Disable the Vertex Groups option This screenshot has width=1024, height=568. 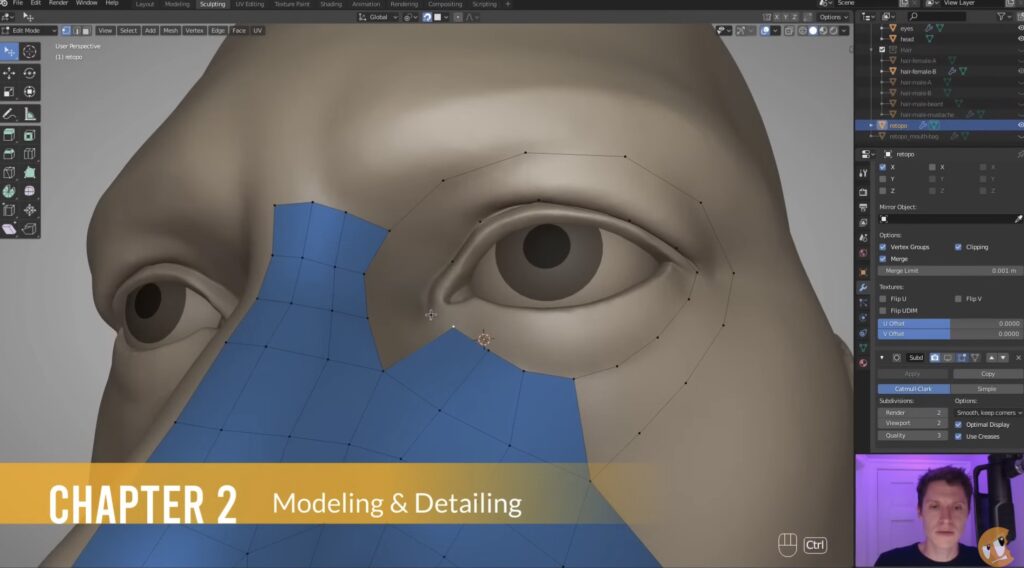point(883,247)
